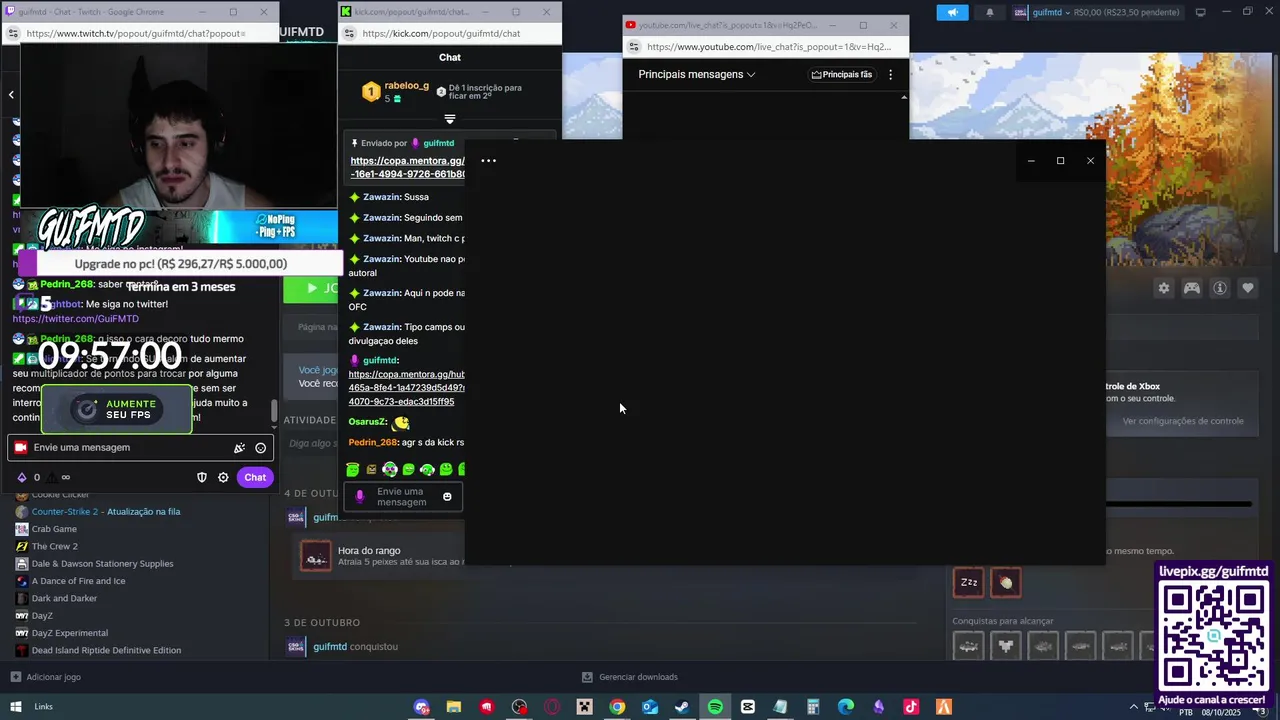Open Outlook from taskbar

pos(650,707)
